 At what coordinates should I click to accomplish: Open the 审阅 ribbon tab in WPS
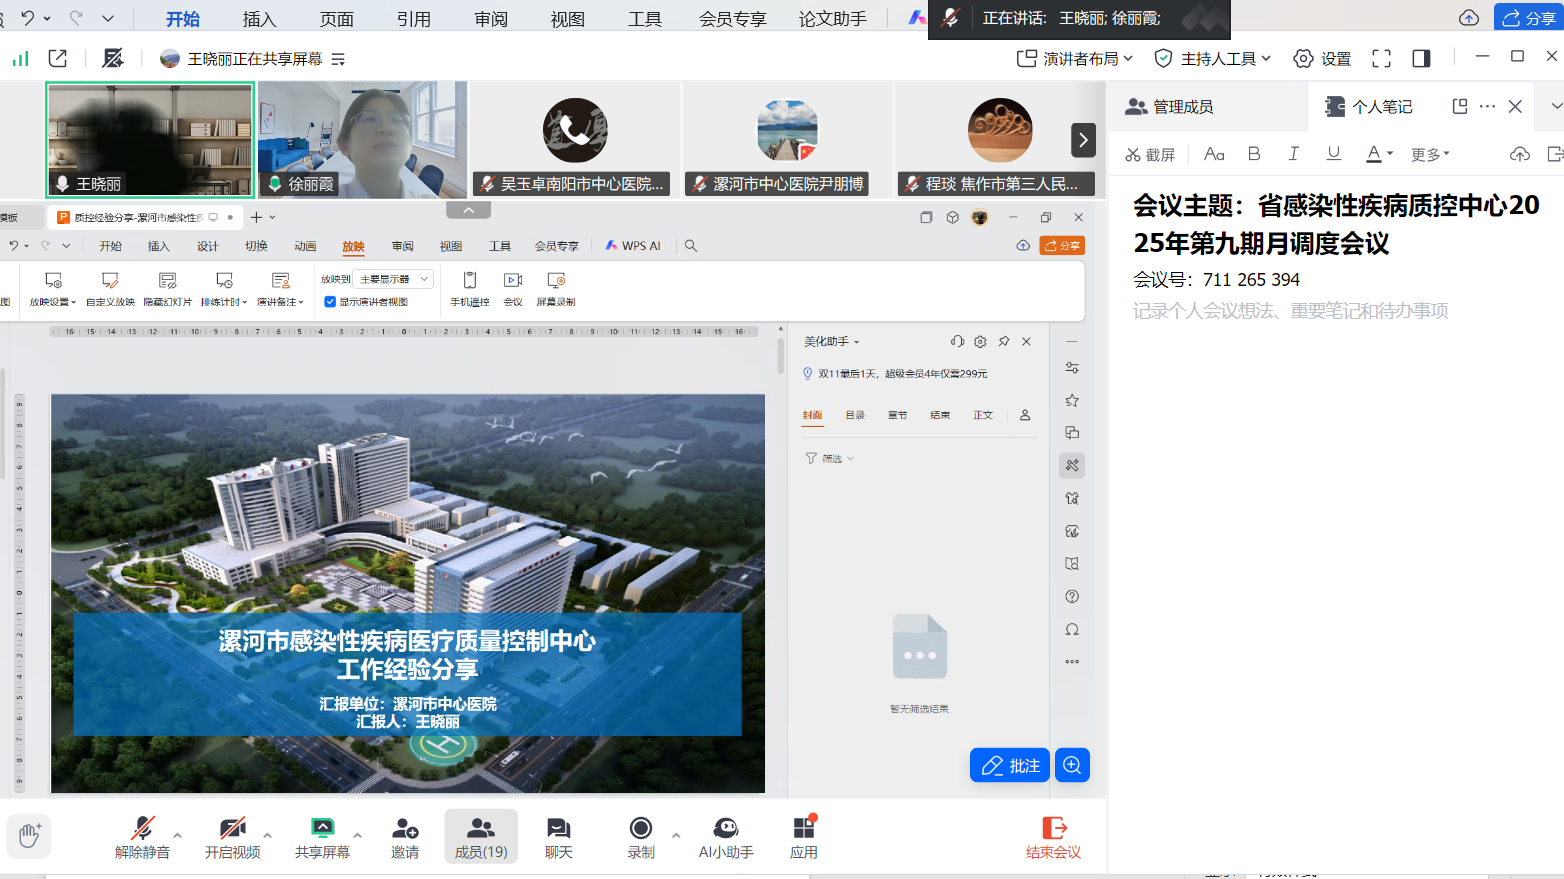401,245
